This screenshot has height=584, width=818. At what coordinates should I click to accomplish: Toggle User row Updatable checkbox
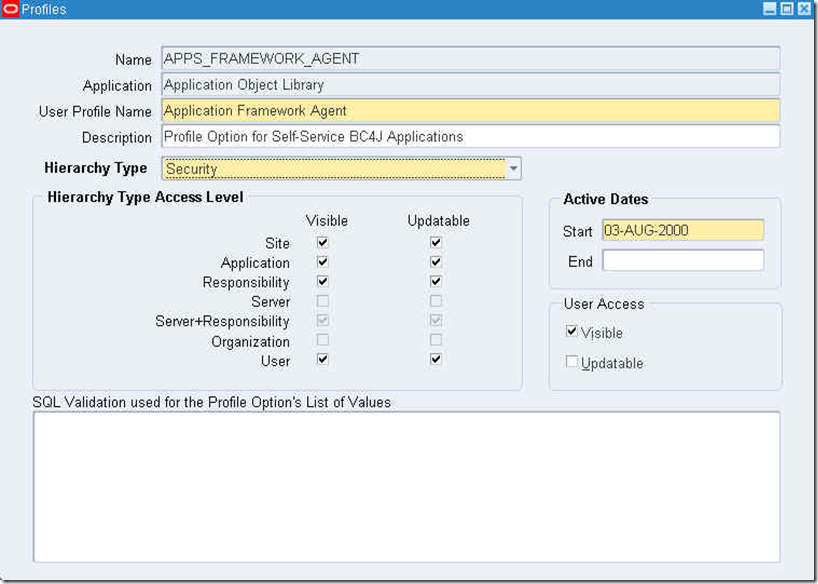coord(436,359)
